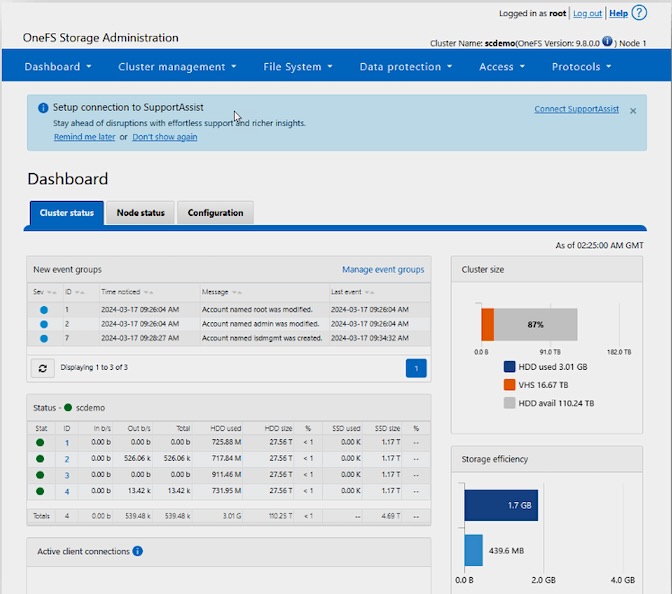
Task: Open node 2 link in Status table
Action: [x=67, y=459]
